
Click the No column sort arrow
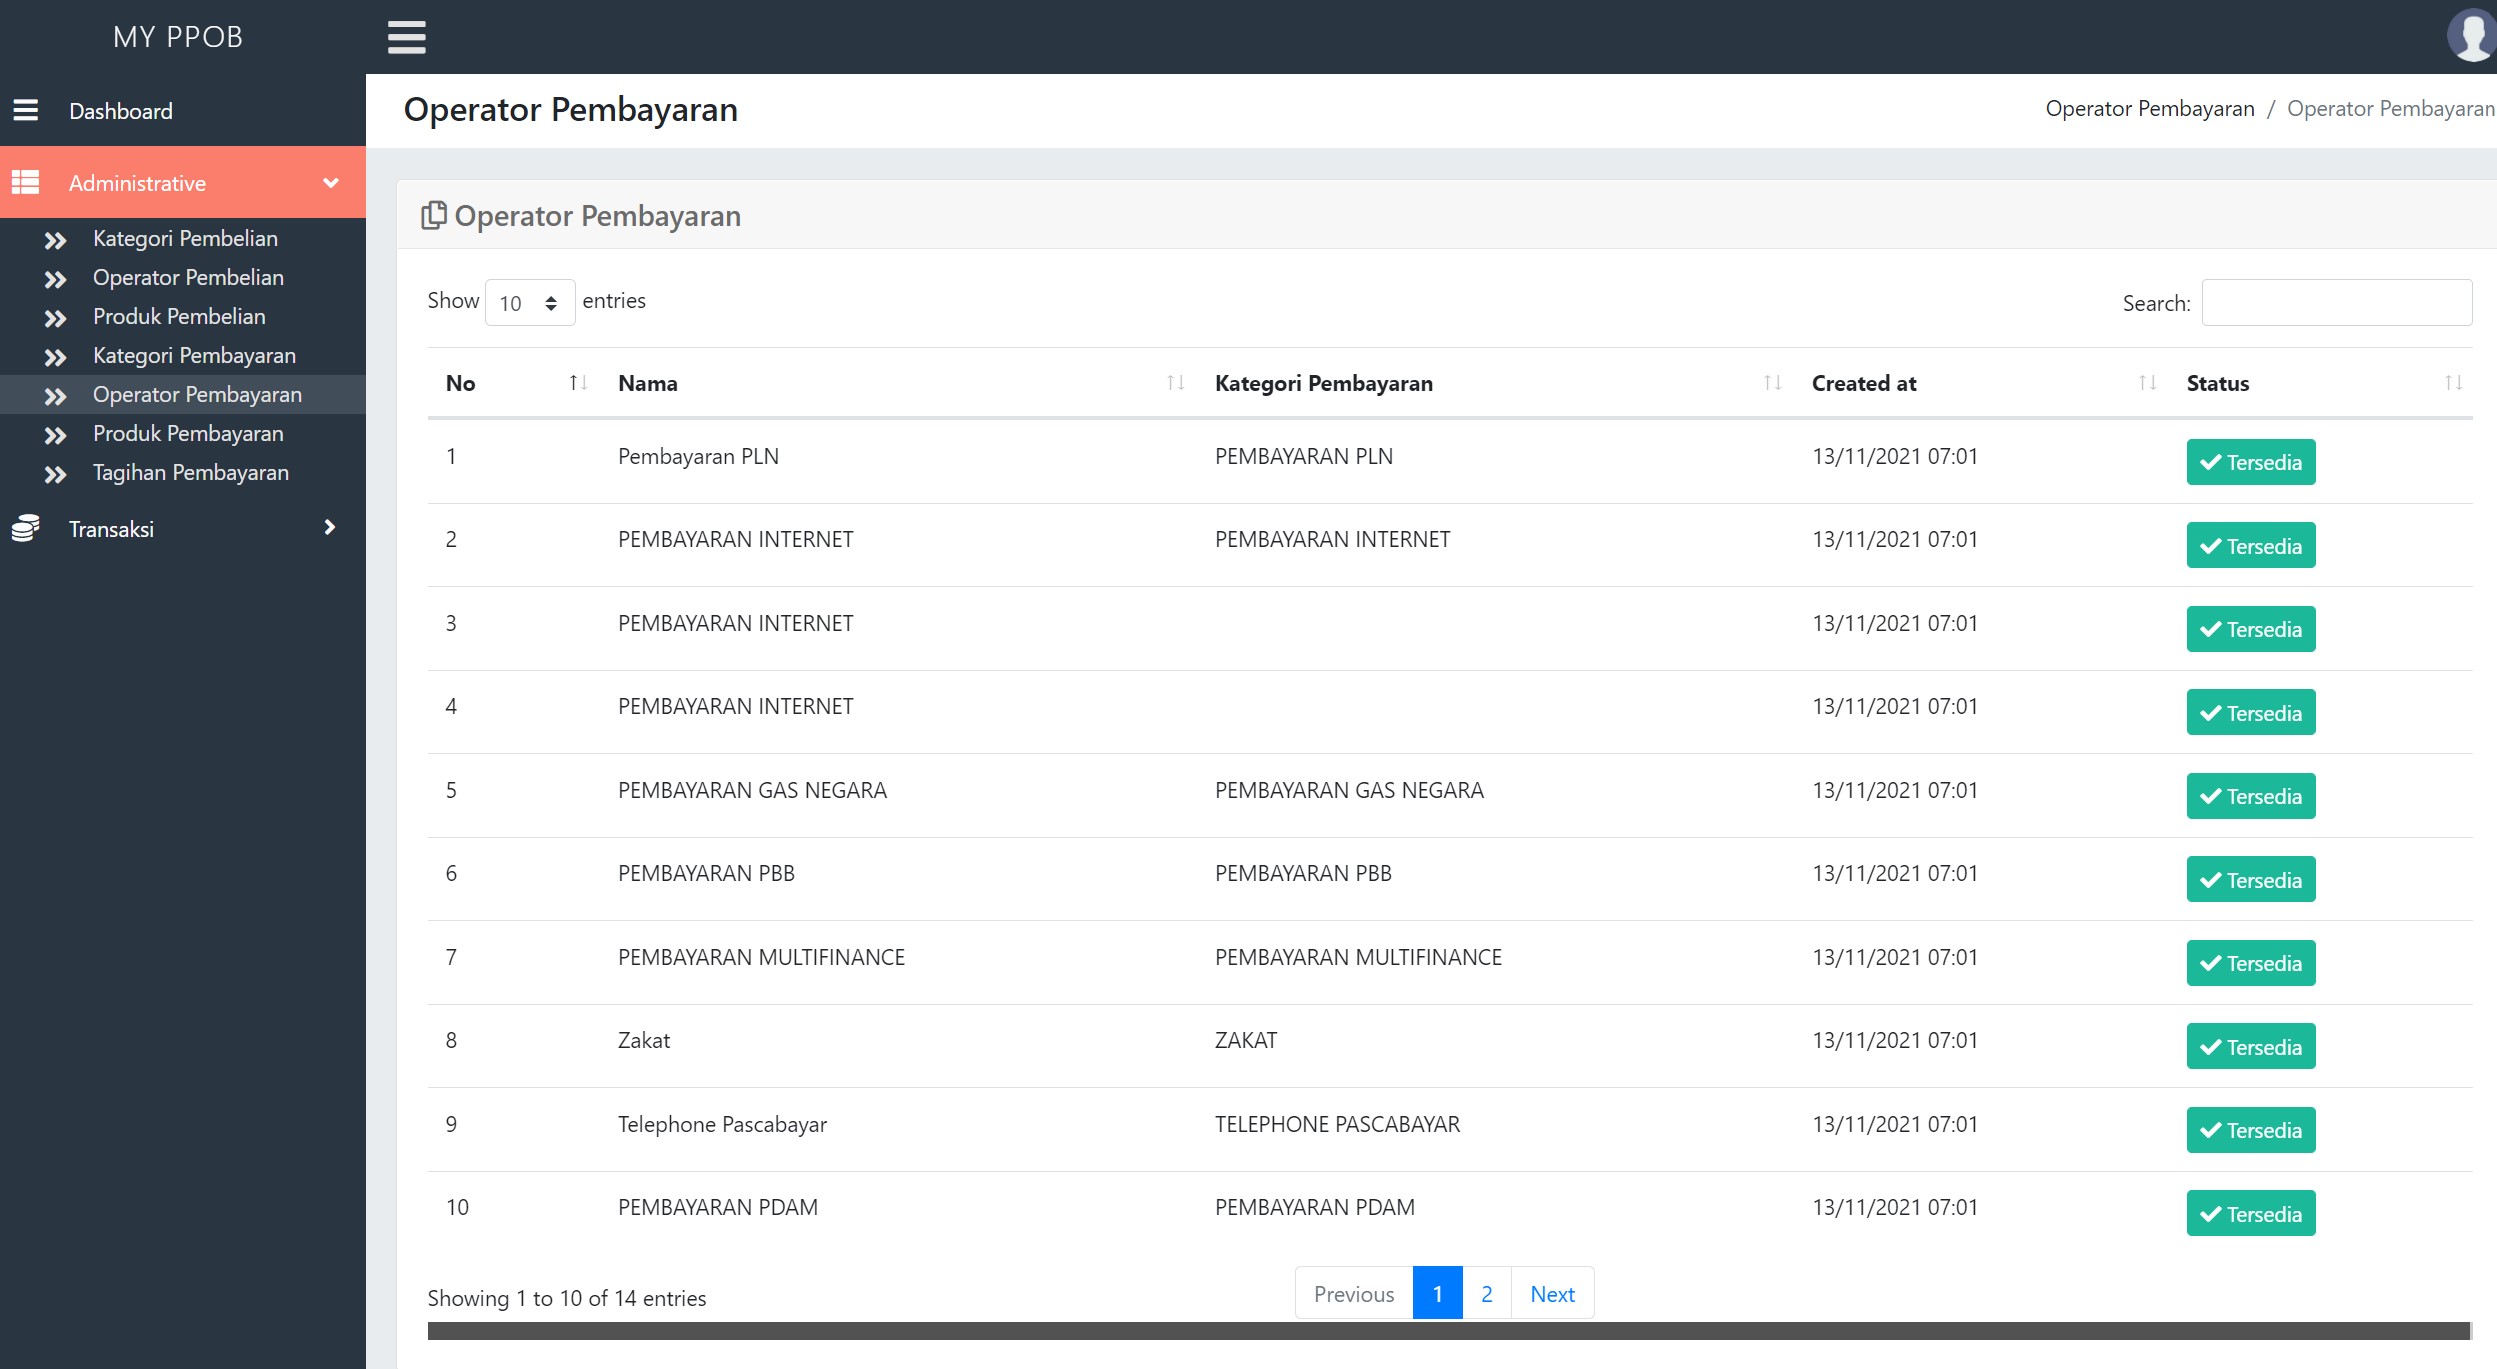573,383
